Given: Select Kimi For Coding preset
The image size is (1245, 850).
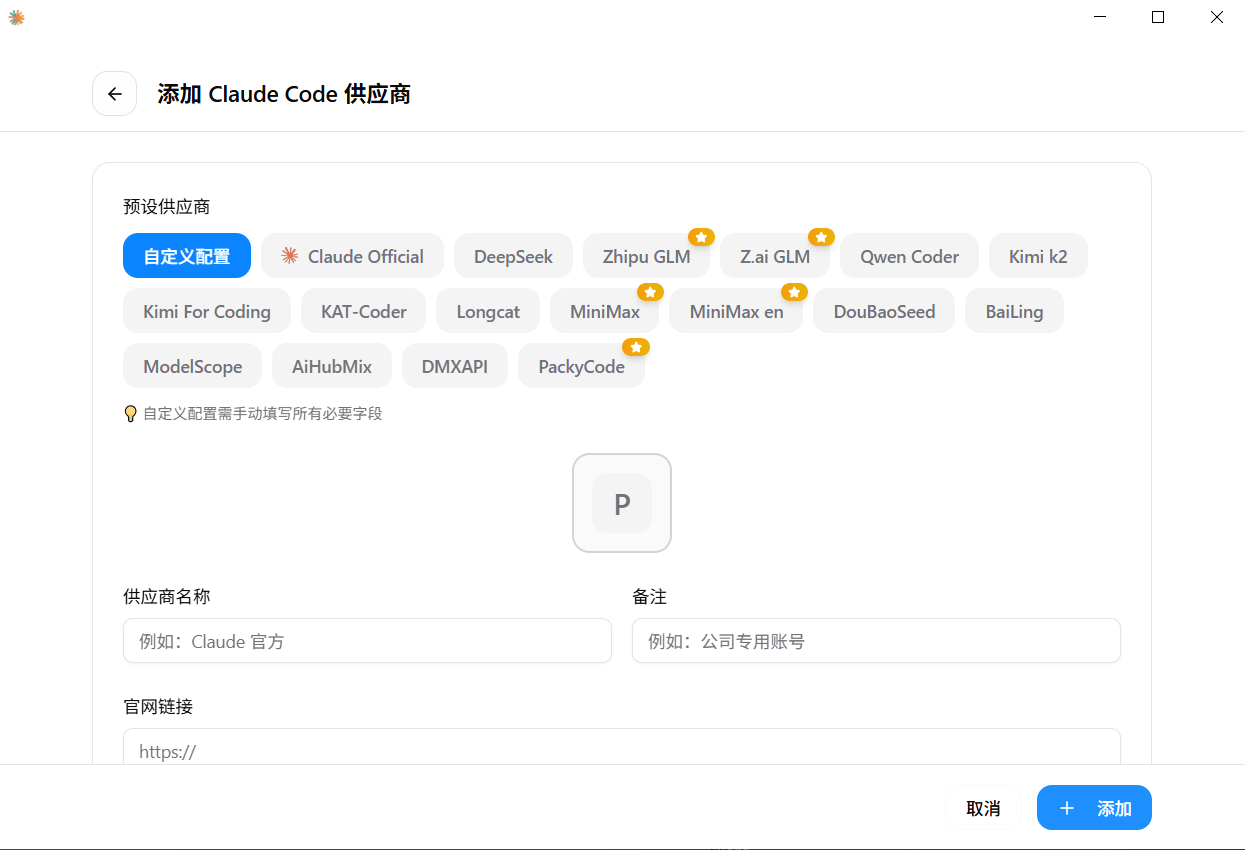Looking at the screenshot, I should pos(207,311).
